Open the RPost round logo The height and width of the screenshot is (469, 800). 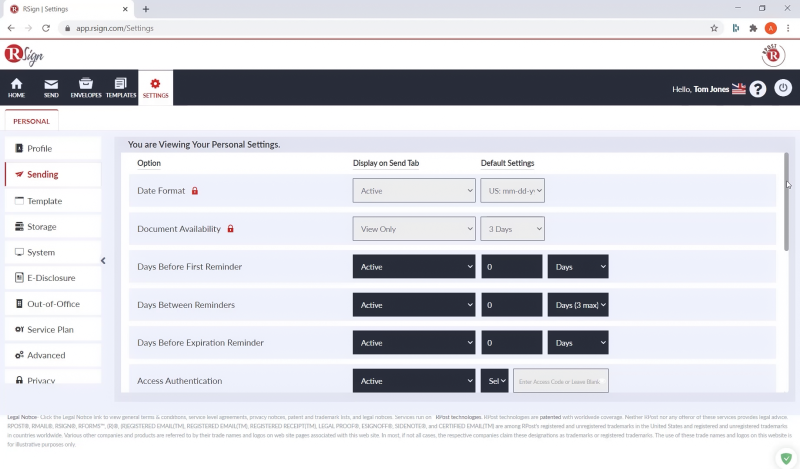point(773,55)
